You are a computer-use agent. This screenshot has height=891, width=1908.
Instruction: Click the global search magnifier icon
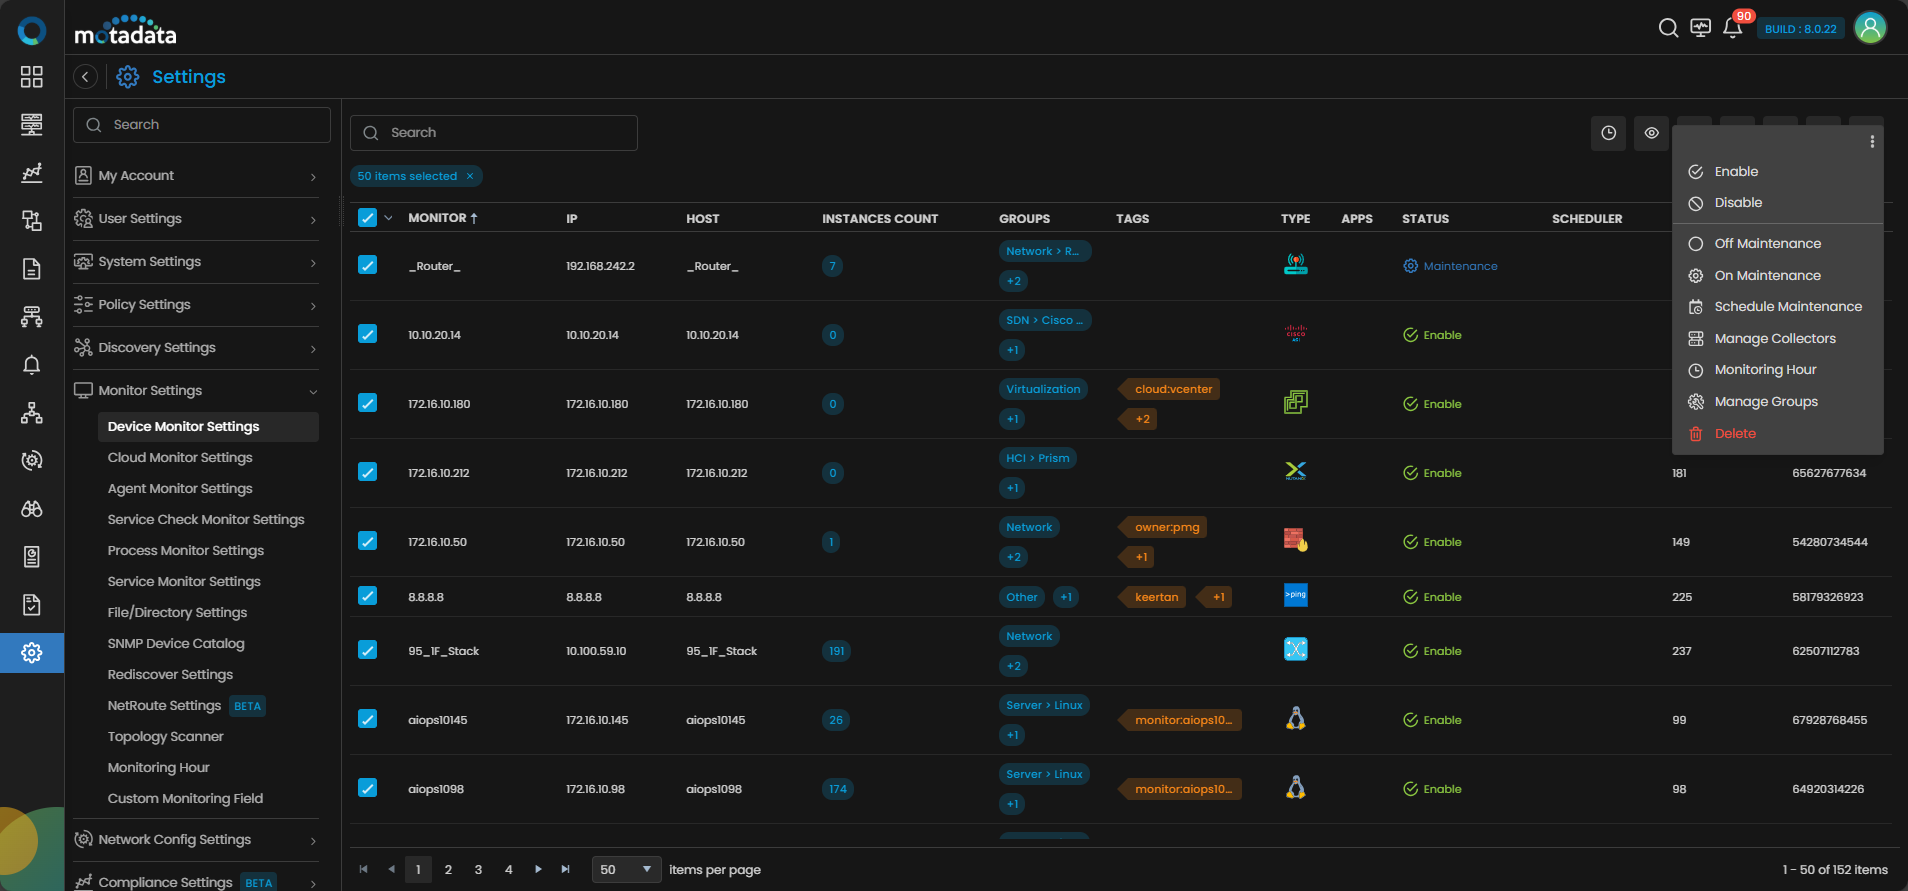point(1668,28)
